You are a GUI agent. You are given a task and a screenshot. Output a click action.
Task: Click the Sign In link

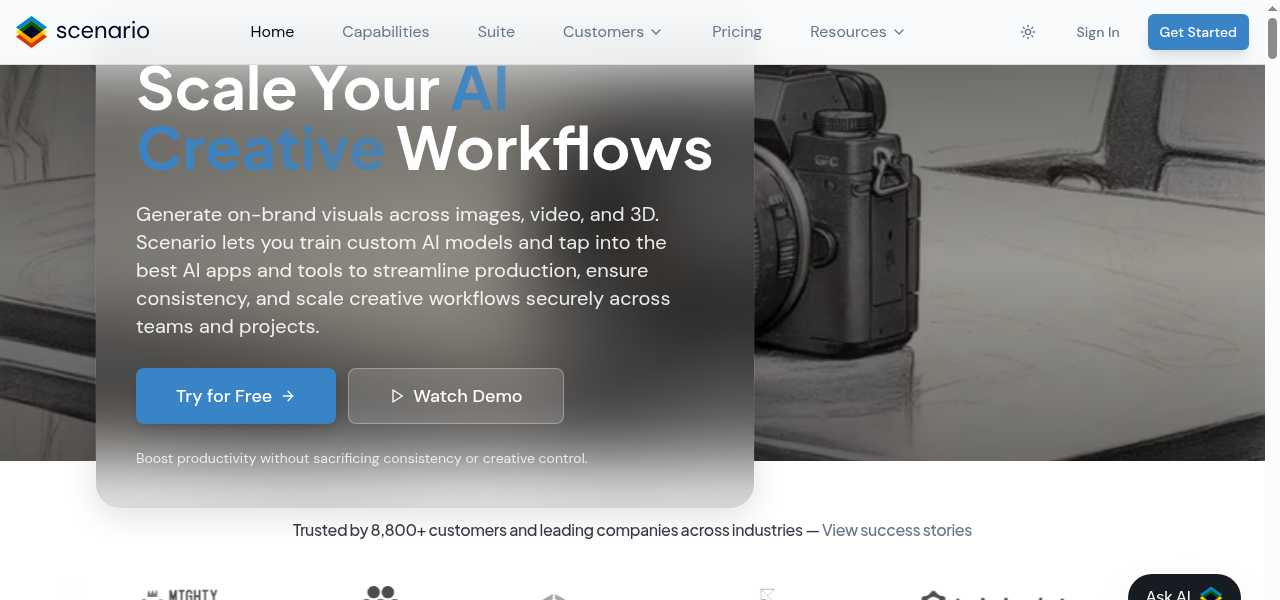point(1098,32)
